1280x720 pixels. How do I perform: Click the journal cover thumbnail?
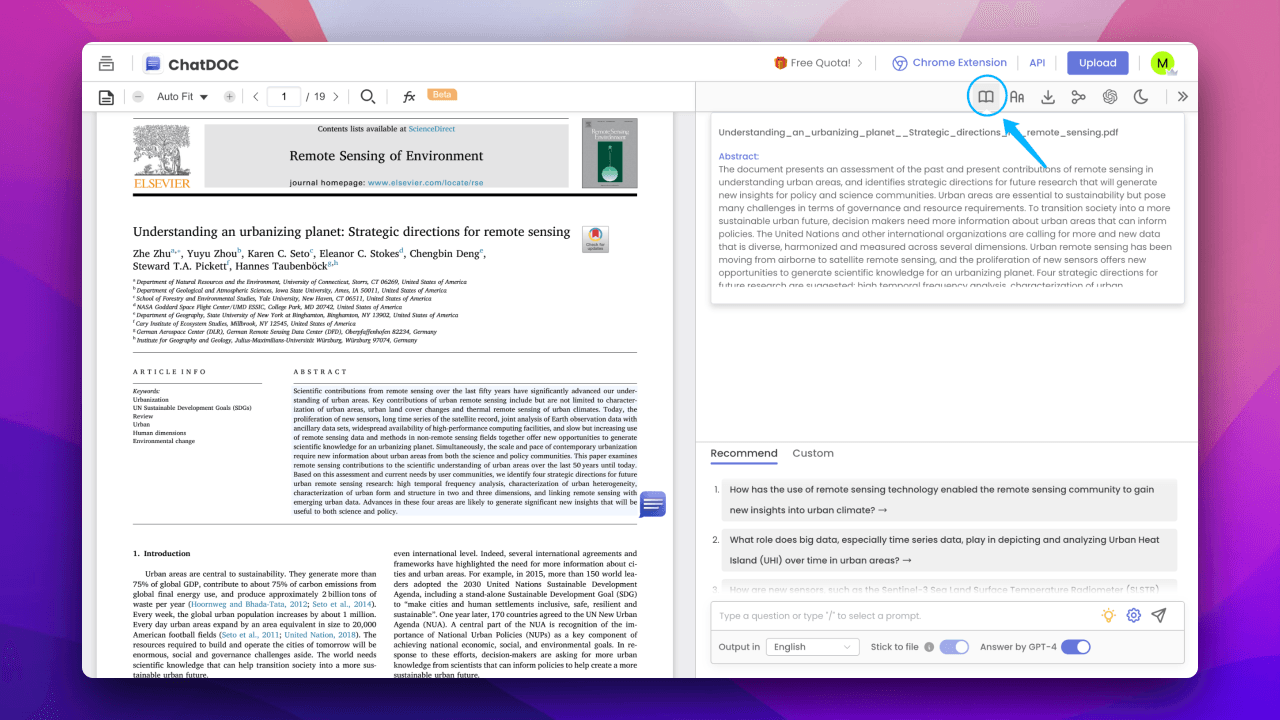(x=609, y=153)
